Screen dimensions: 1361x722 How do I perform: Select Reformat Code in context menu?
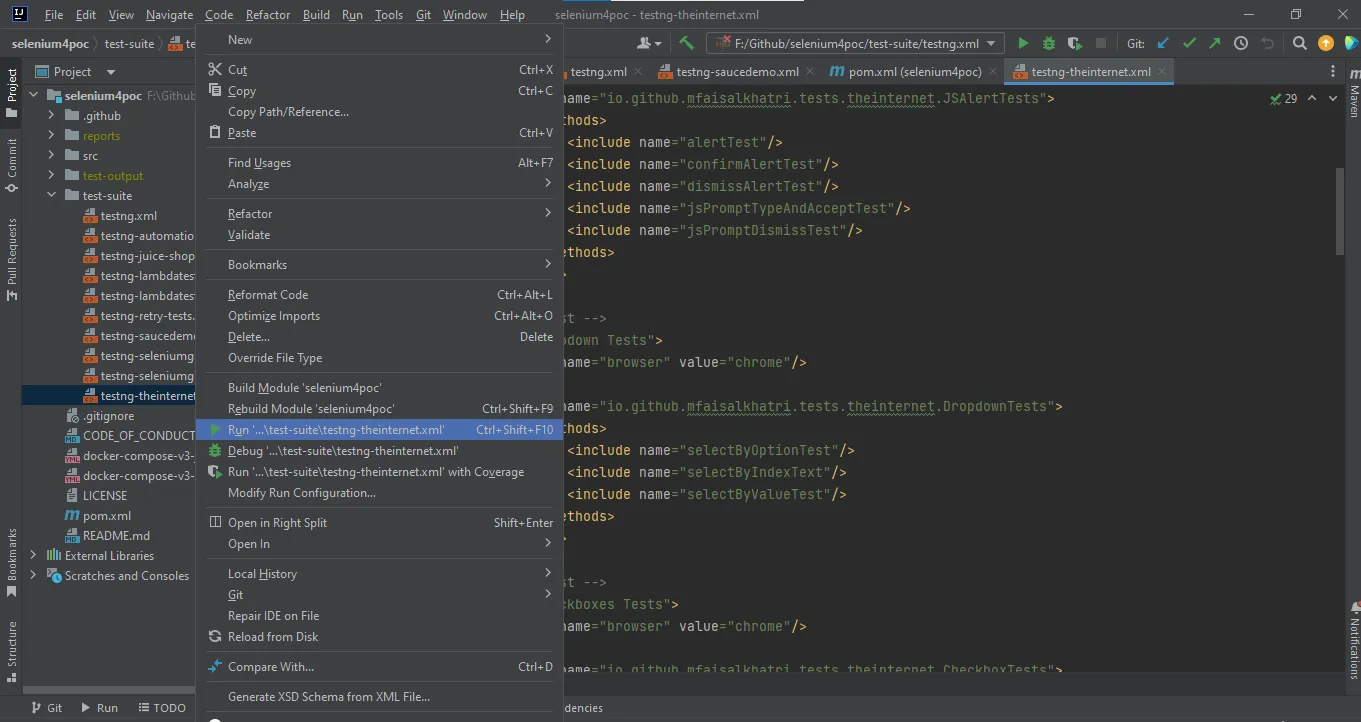(x=379, y=295)
